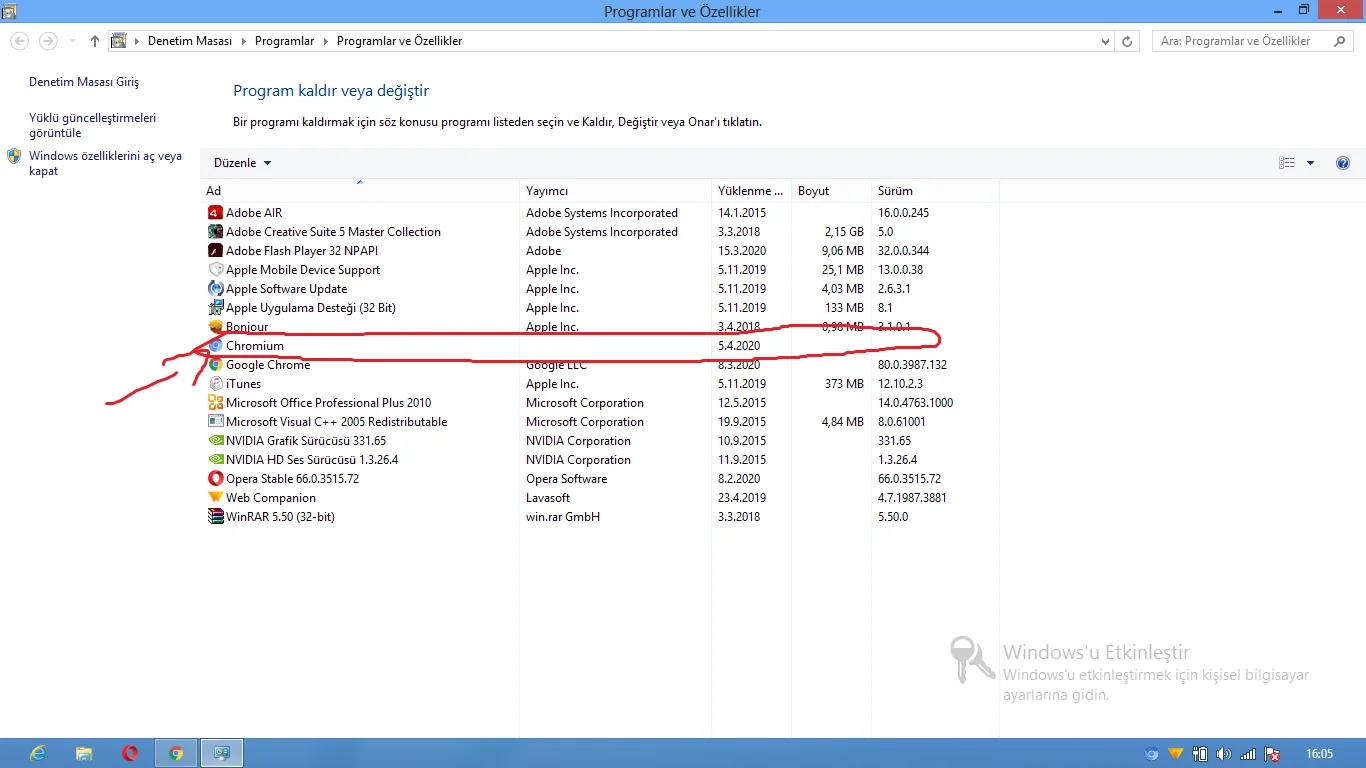Select Web Companion row name
1366x768 pixels.
271,498
